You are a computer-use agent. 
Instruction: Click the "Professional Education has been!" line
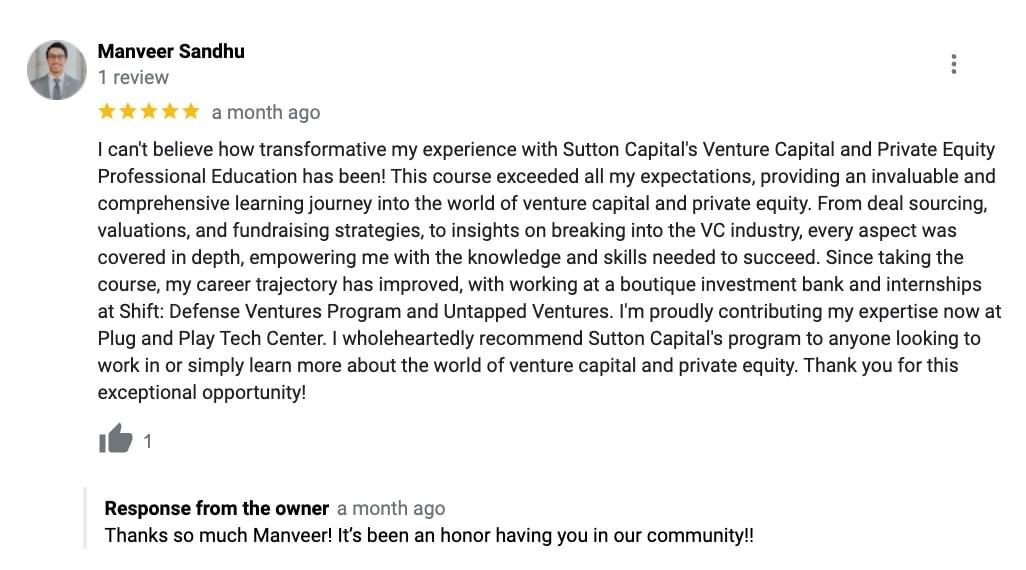click(x=546, y=177)
